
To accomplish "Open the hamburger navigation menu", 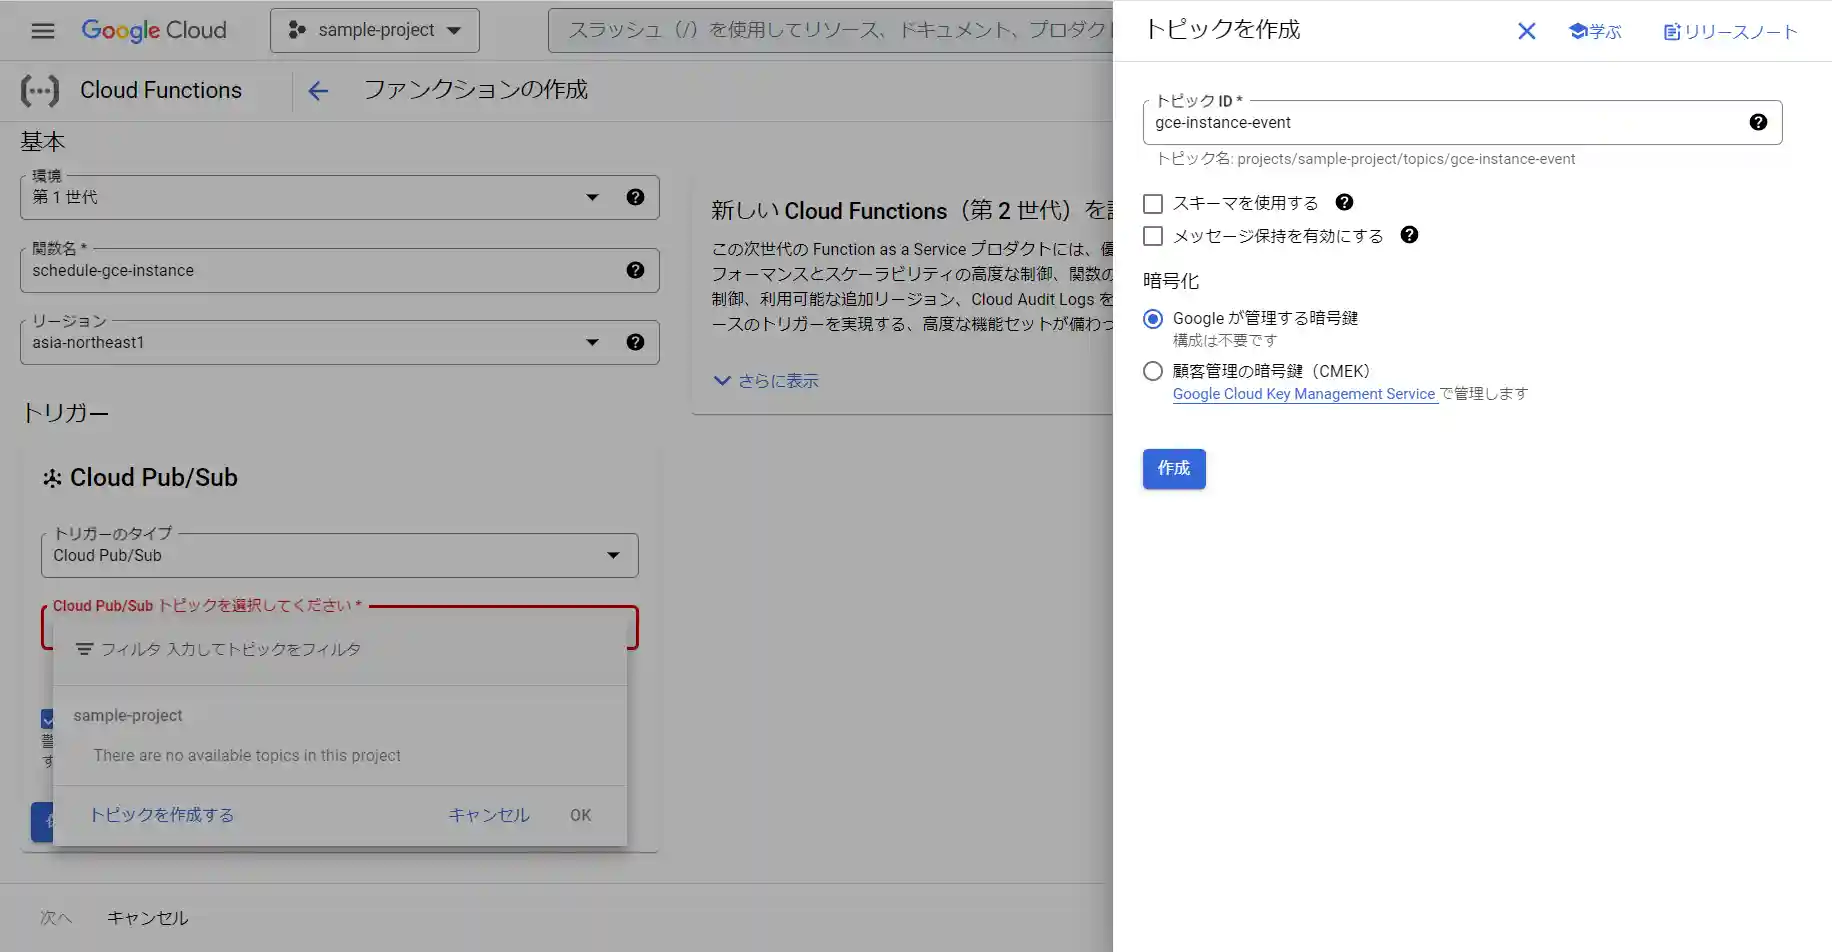I will coord(43,30).
